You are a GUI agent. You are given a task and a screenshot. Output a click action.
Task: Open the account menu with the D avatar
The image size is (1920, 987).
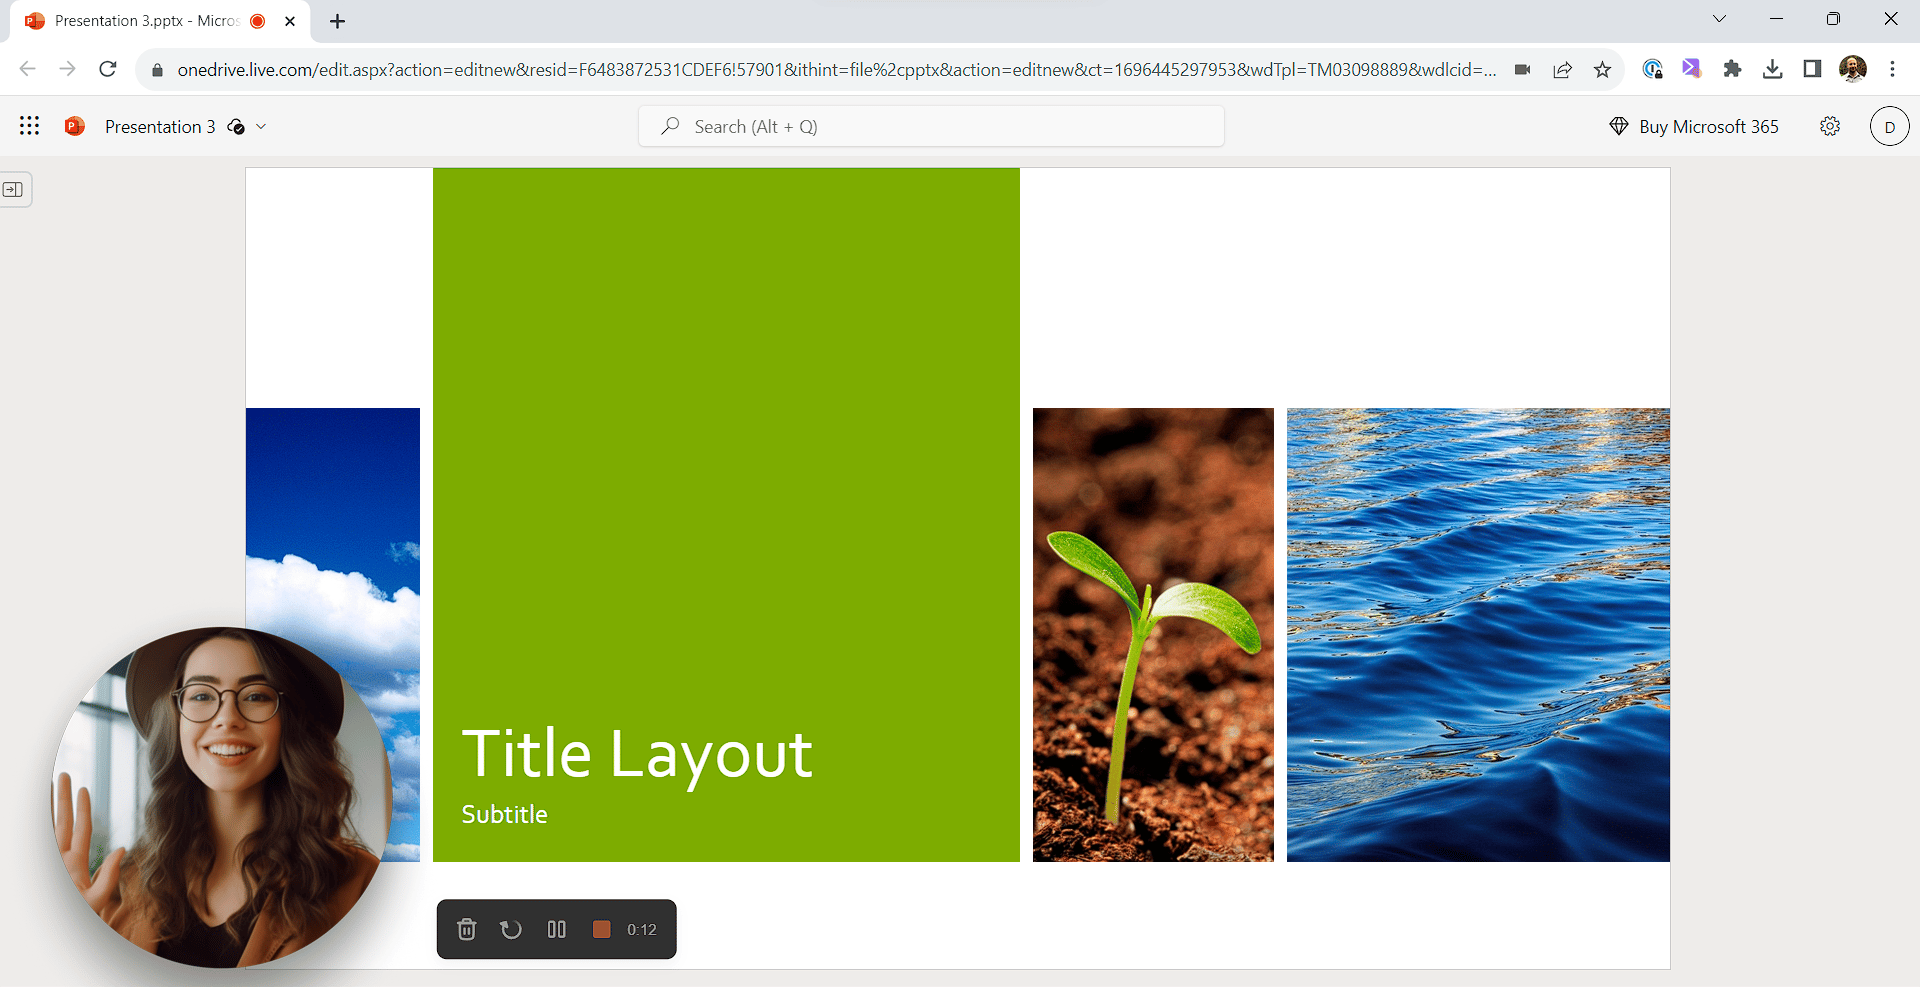pos(1889,126)
